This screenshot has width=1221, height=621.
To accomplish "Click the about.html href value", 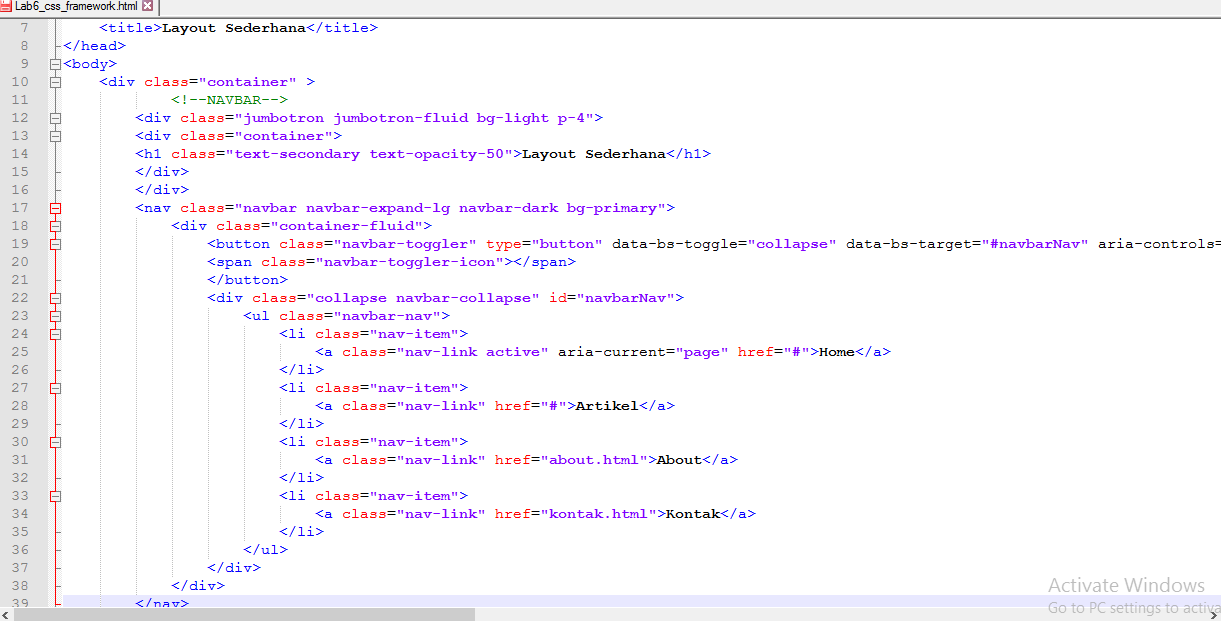I will [593, 459].
